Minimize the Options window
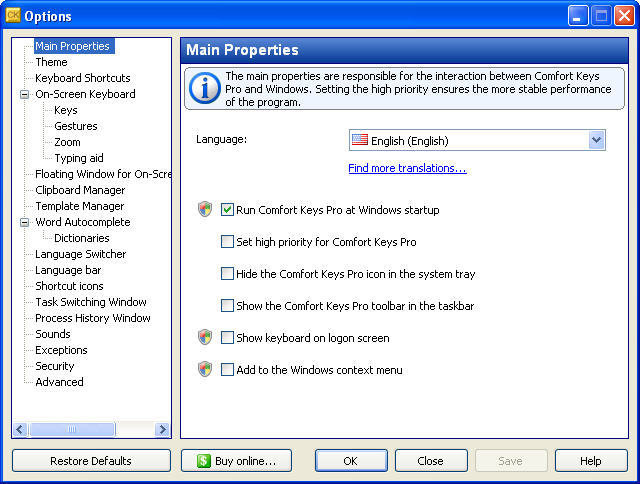This screenshot has width=640, height=484. [577, 16]
